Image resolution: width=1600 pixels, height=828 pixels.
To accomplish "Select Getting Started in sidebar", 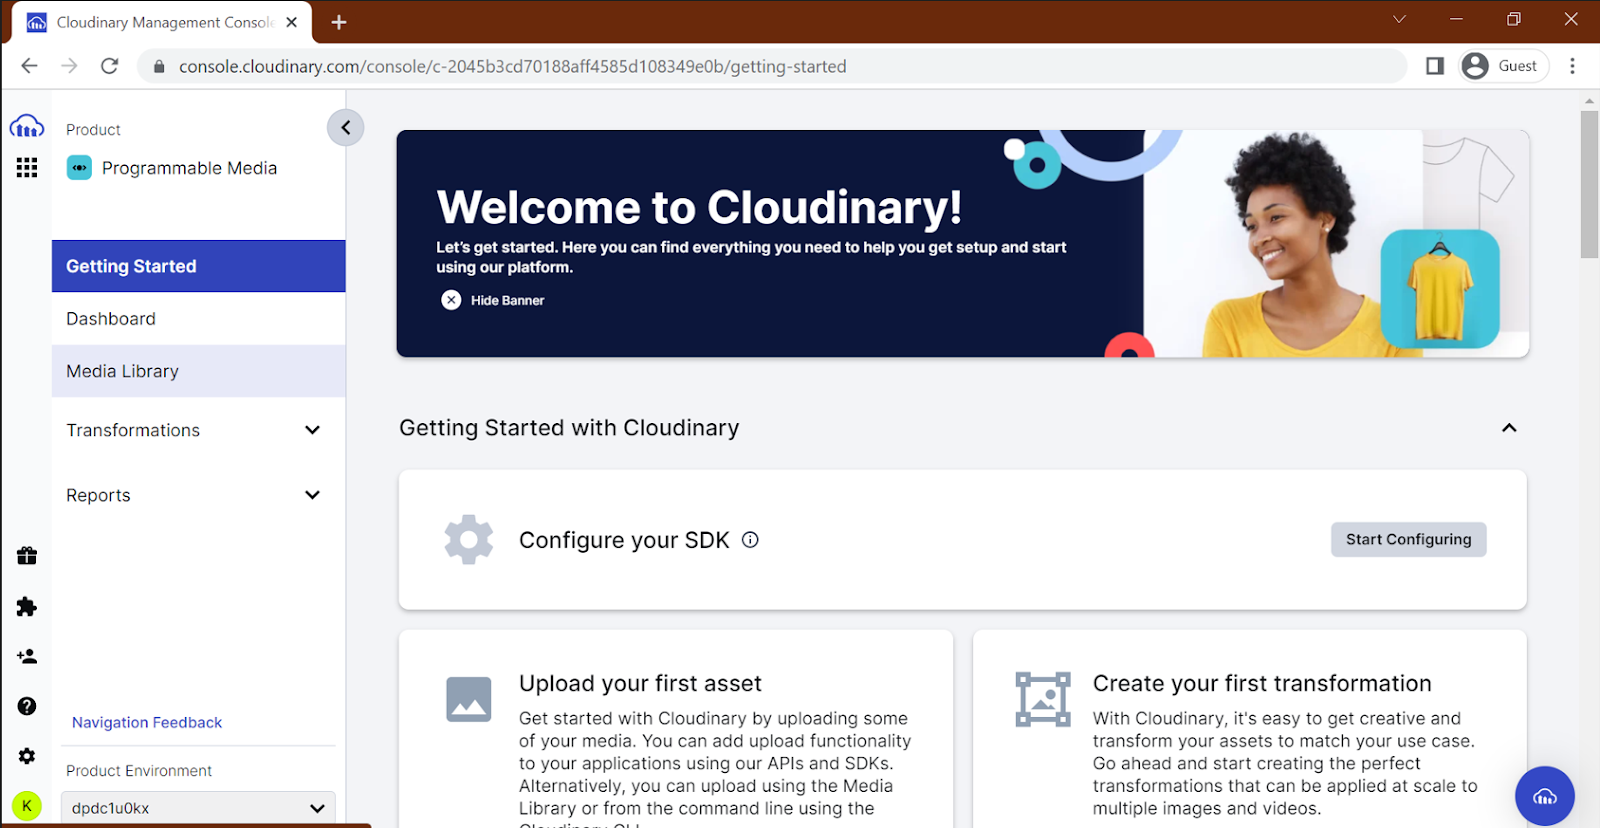I will (x=198, y=266).
